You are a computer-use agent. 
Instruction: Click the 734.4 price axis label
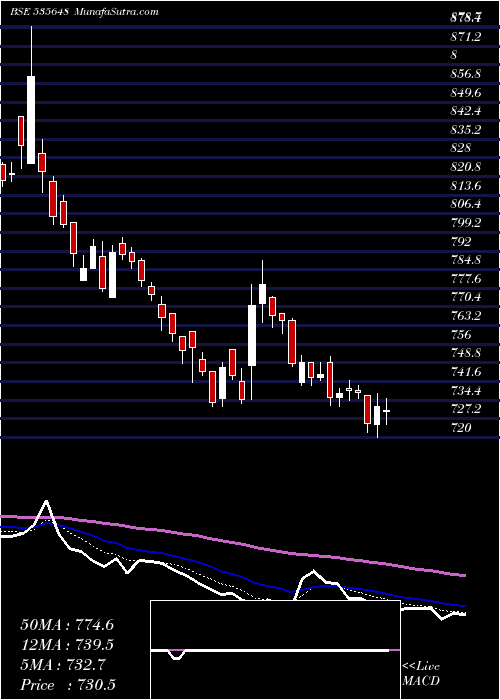[465, 391]
